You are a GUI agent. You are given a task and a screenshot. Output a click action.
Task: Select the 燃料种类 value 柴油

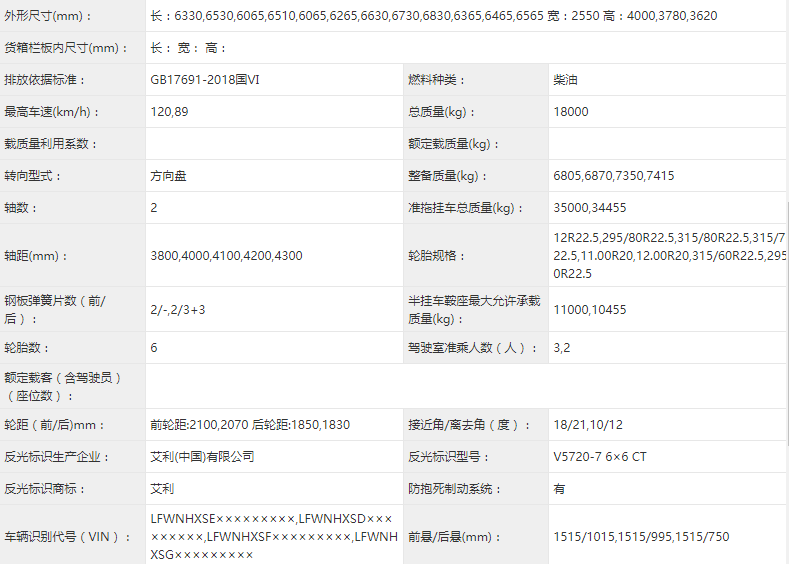[x=565, y=80]
